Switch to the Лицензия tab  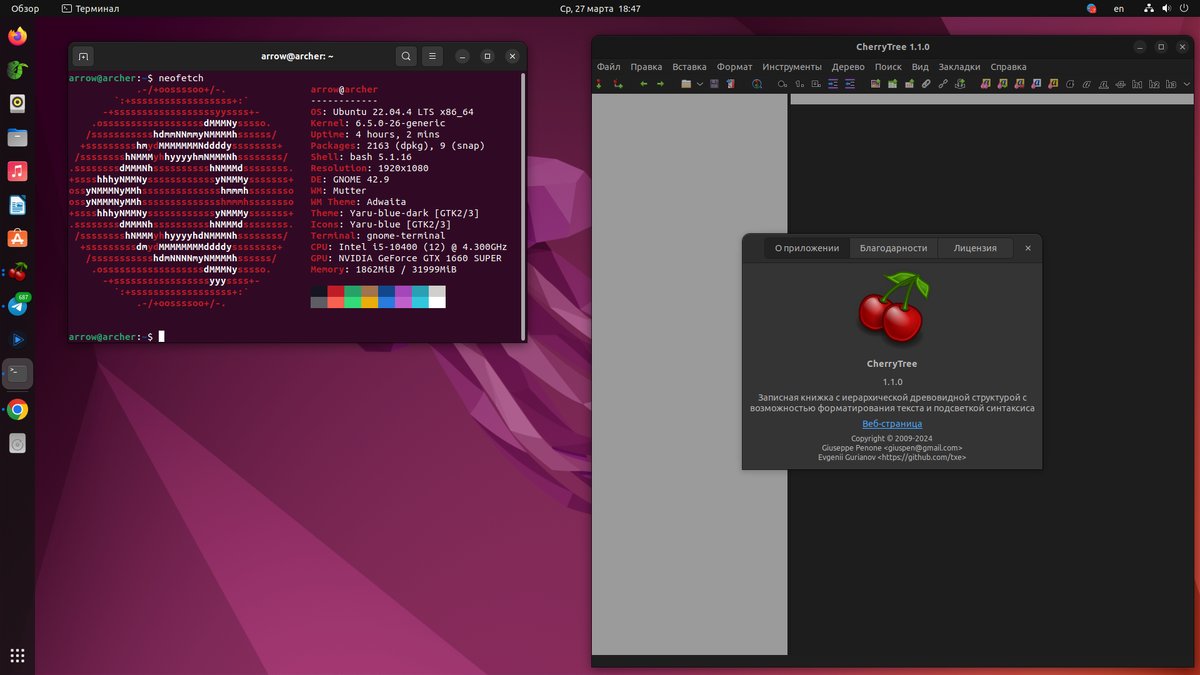[975, 248]
